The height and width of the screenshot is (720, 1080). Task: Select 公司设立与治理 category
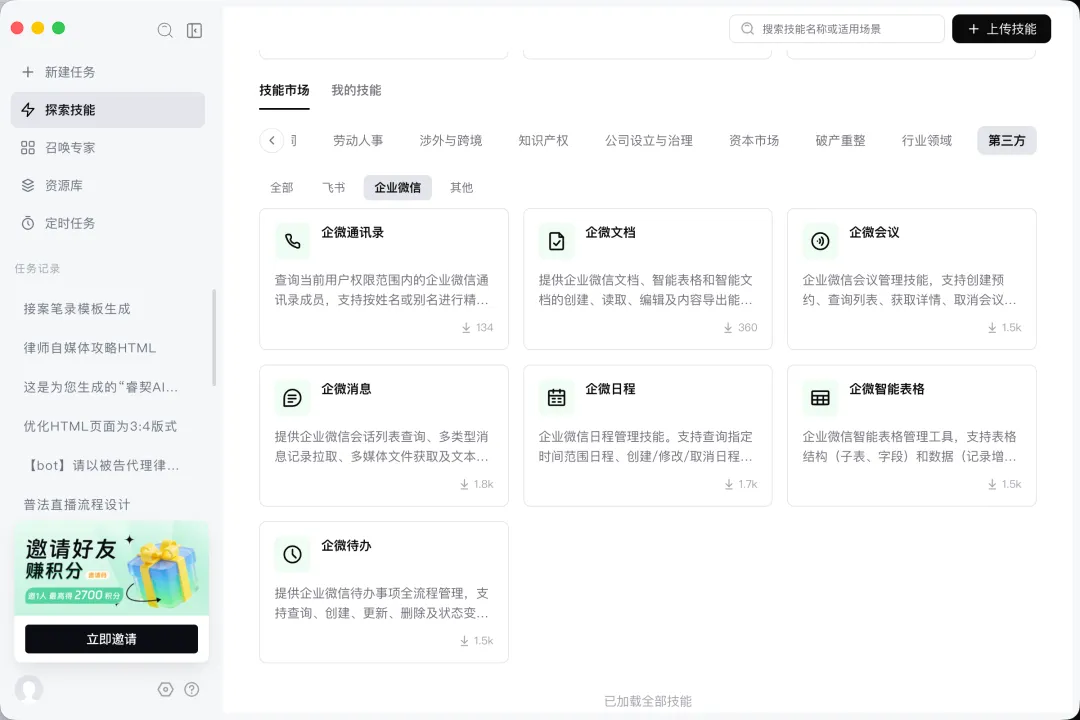649,141
